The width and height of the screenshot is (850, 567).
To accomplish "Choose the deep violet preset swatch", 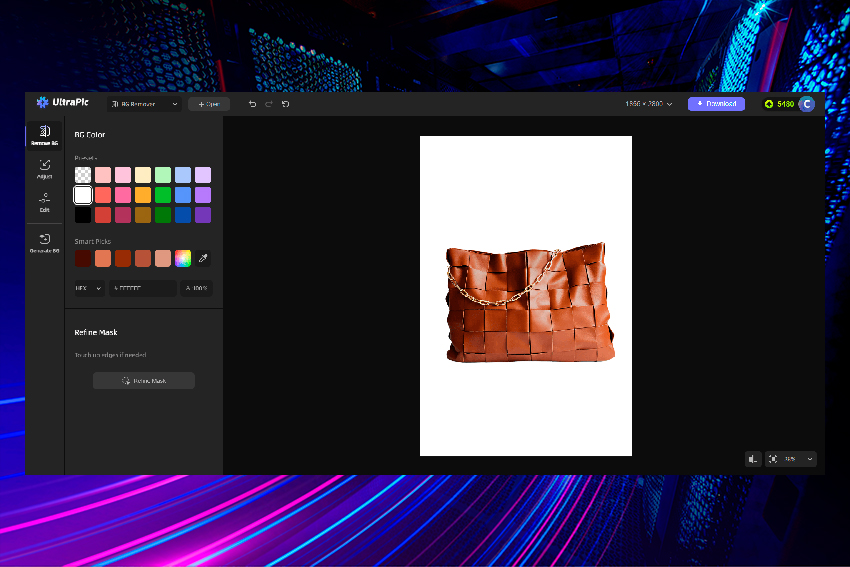I will 203,215.
